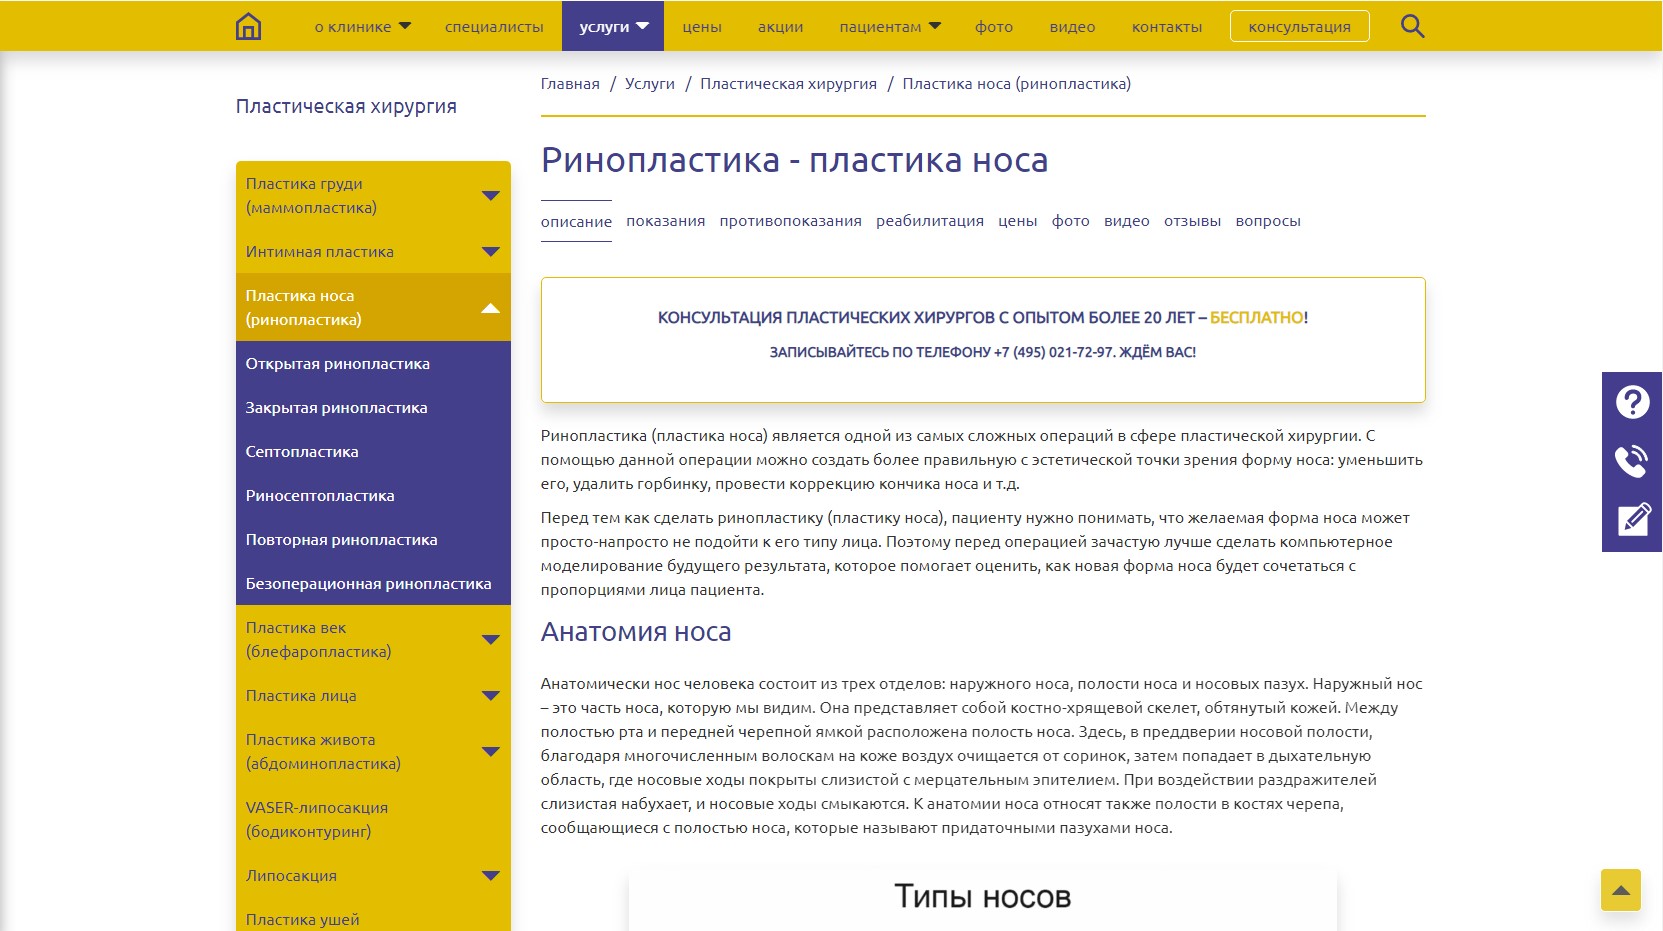This screenshot has height=931, width=1663.
Task: Switch to the противопоказания tab
Action: pyautogui.click(x=790, y=221)
